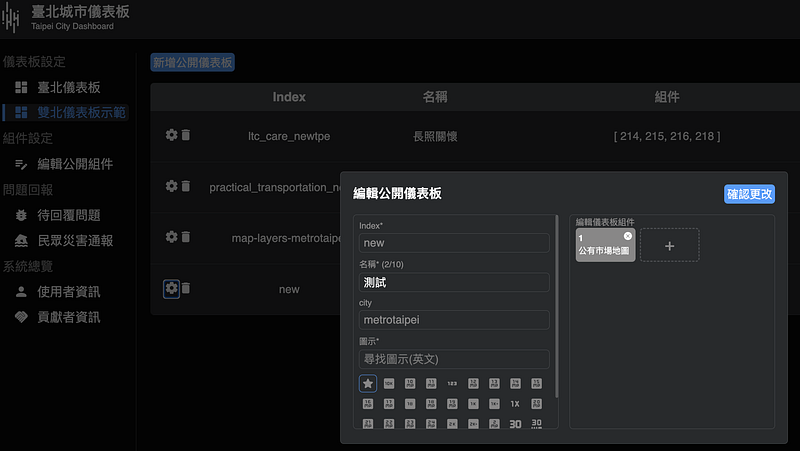This screenshot has width=800, height=451.
Task: Click the 組件 column header
Action: [667, 97]
